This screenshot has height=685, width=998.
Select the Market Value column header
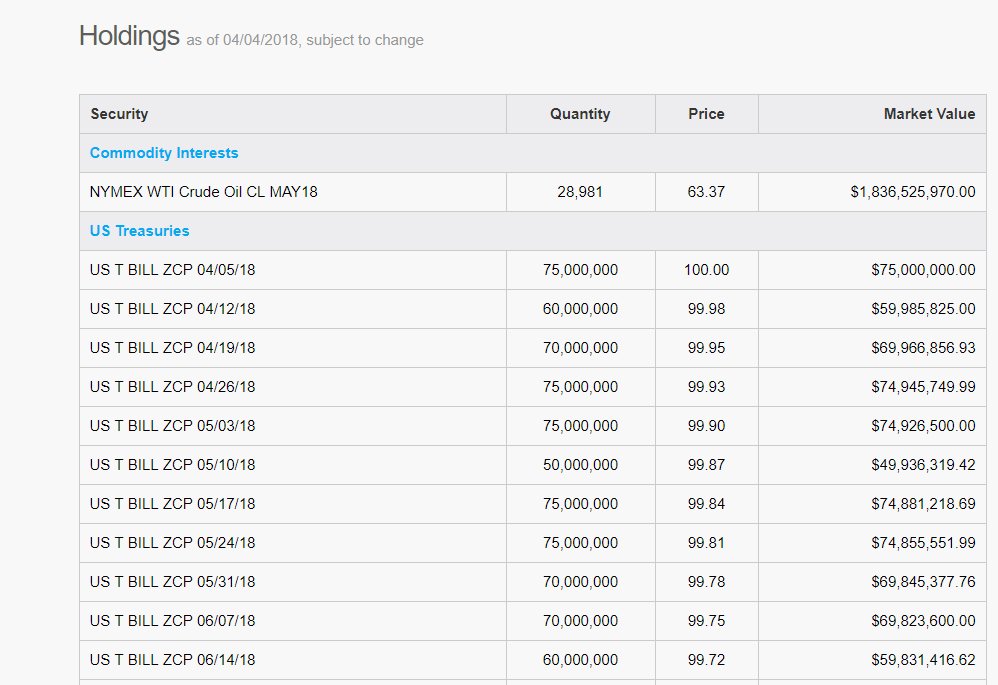point(929,114)
